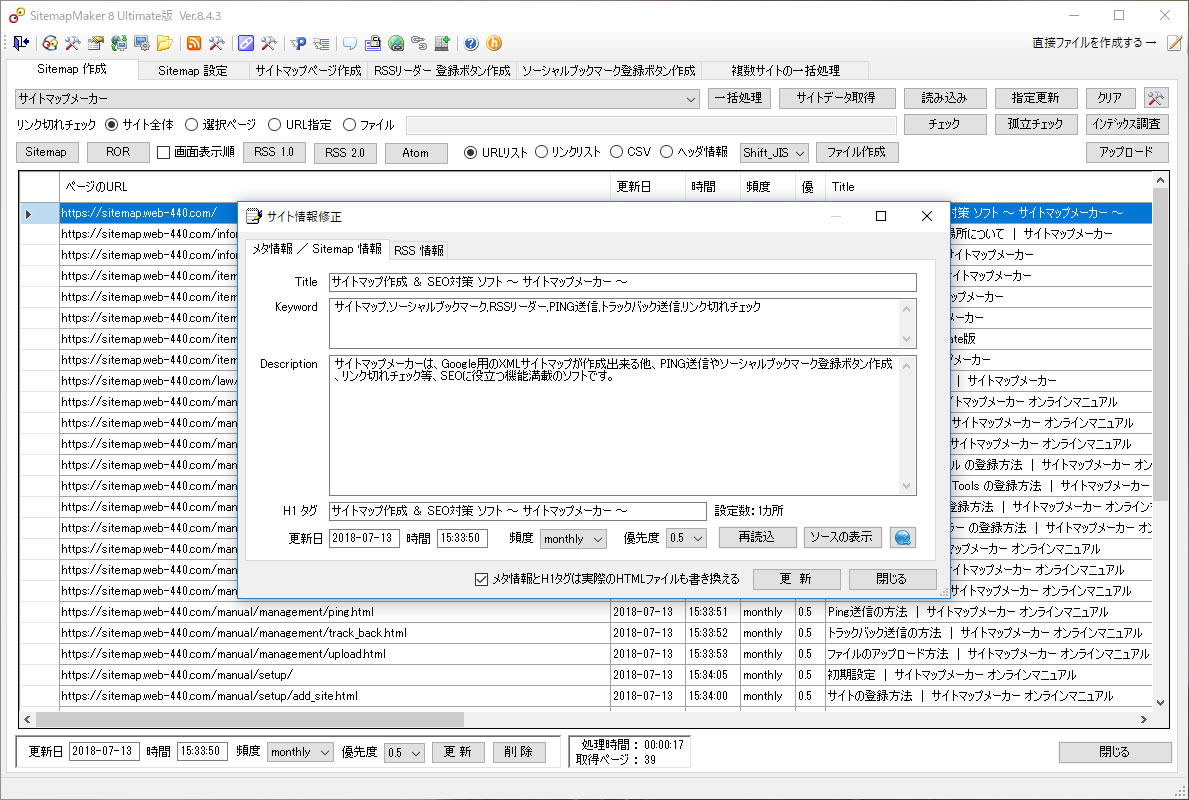Open help via blue question mark icon

point(471,43)
